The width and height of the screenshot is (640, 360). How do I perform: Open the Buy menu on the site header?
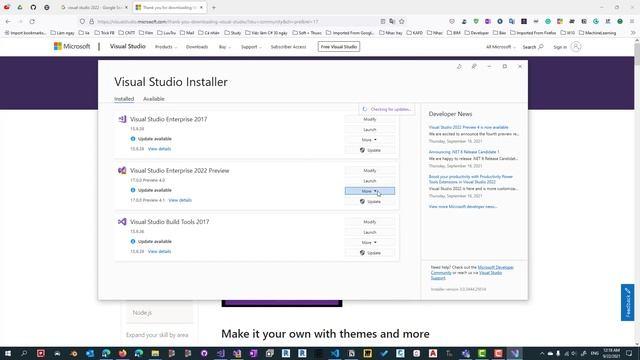[224, 47]
